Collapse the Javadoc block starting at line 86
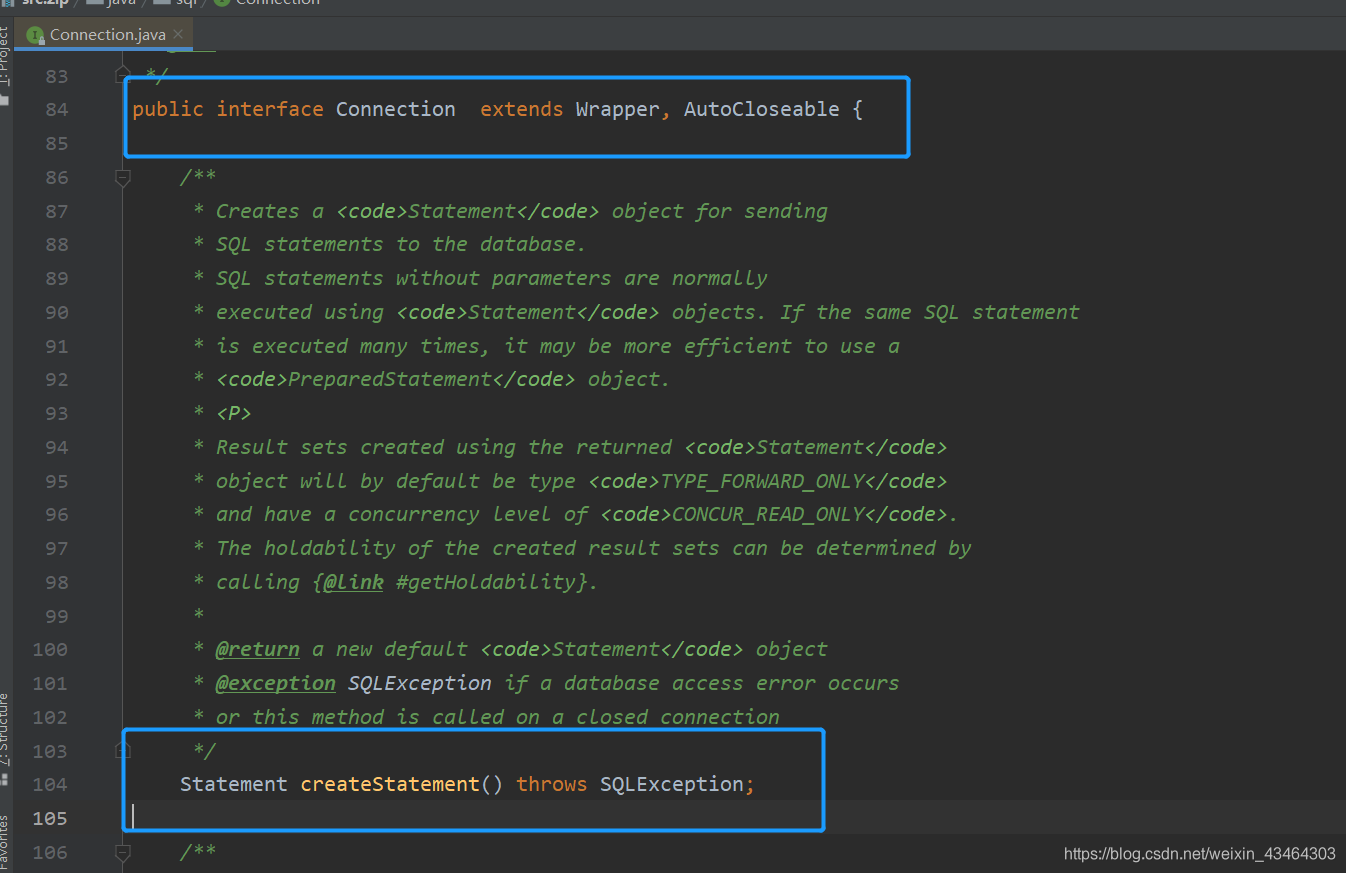Image resolution: width=1346 pixels, height=873 pixels. 123,178
